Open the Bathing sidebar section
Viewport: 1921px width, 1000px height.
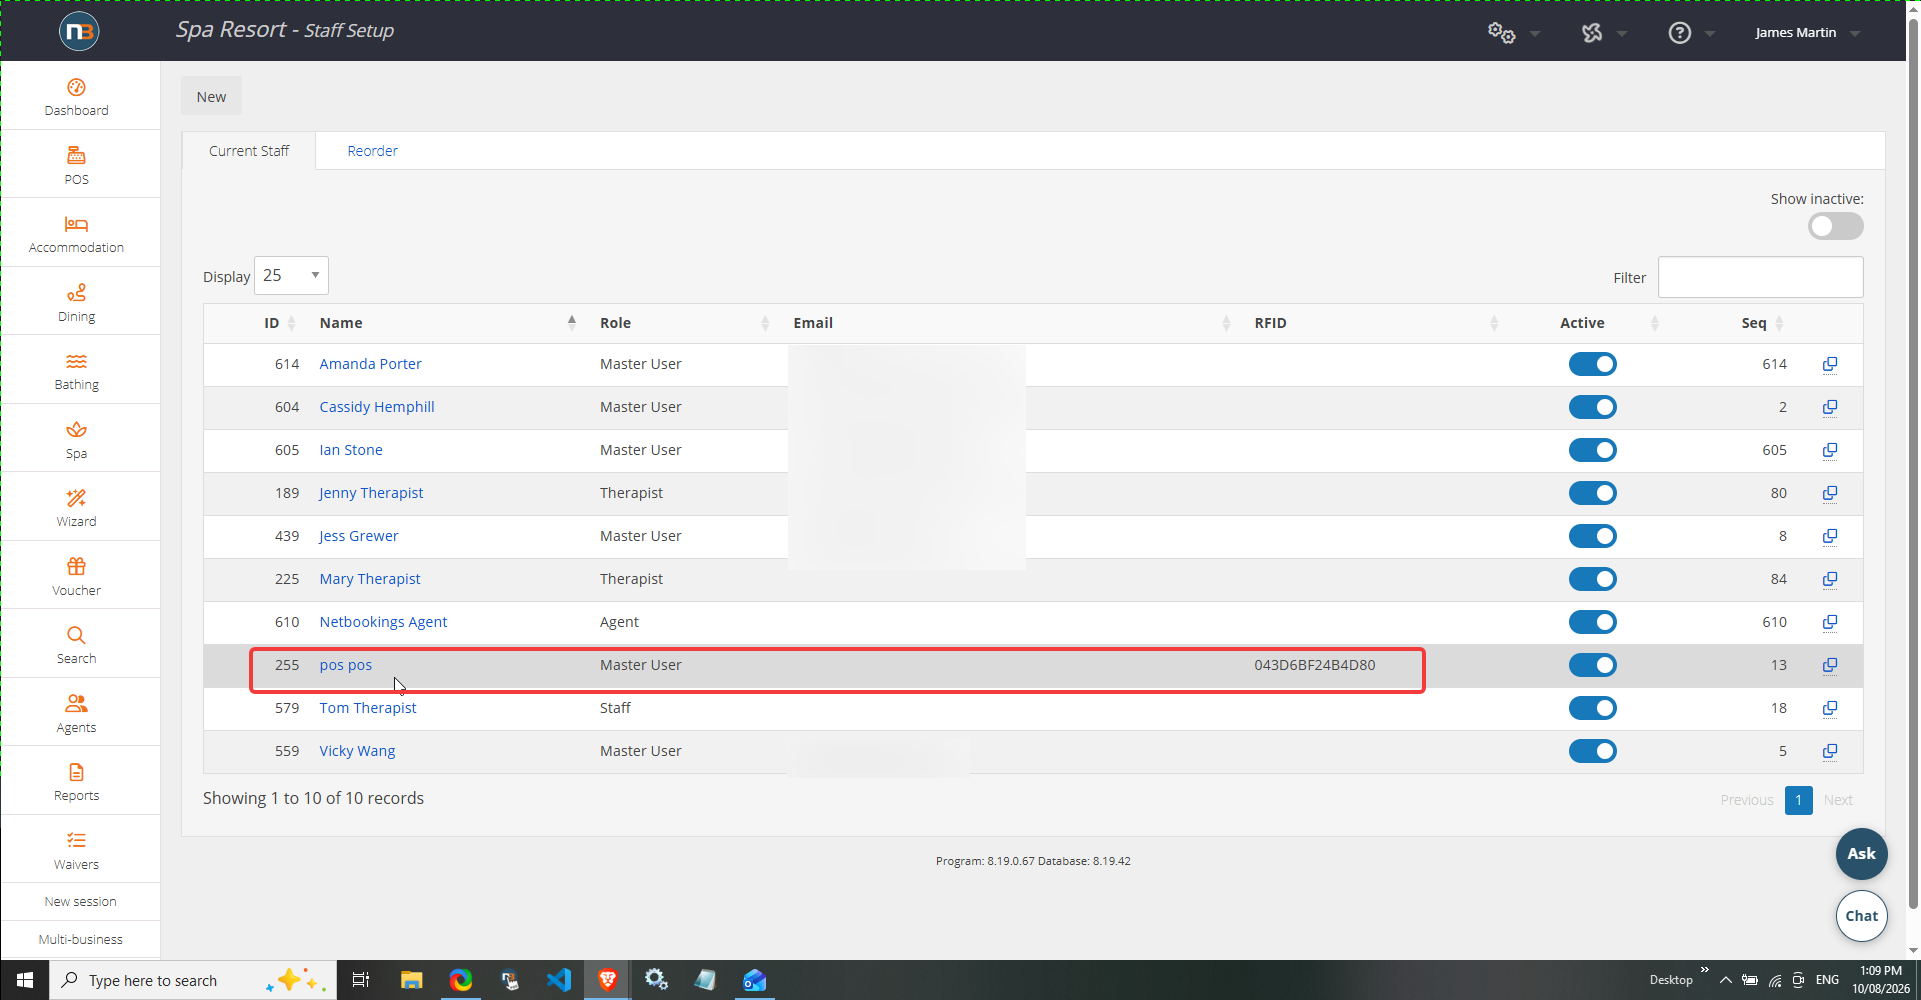(x=77, y=371)
